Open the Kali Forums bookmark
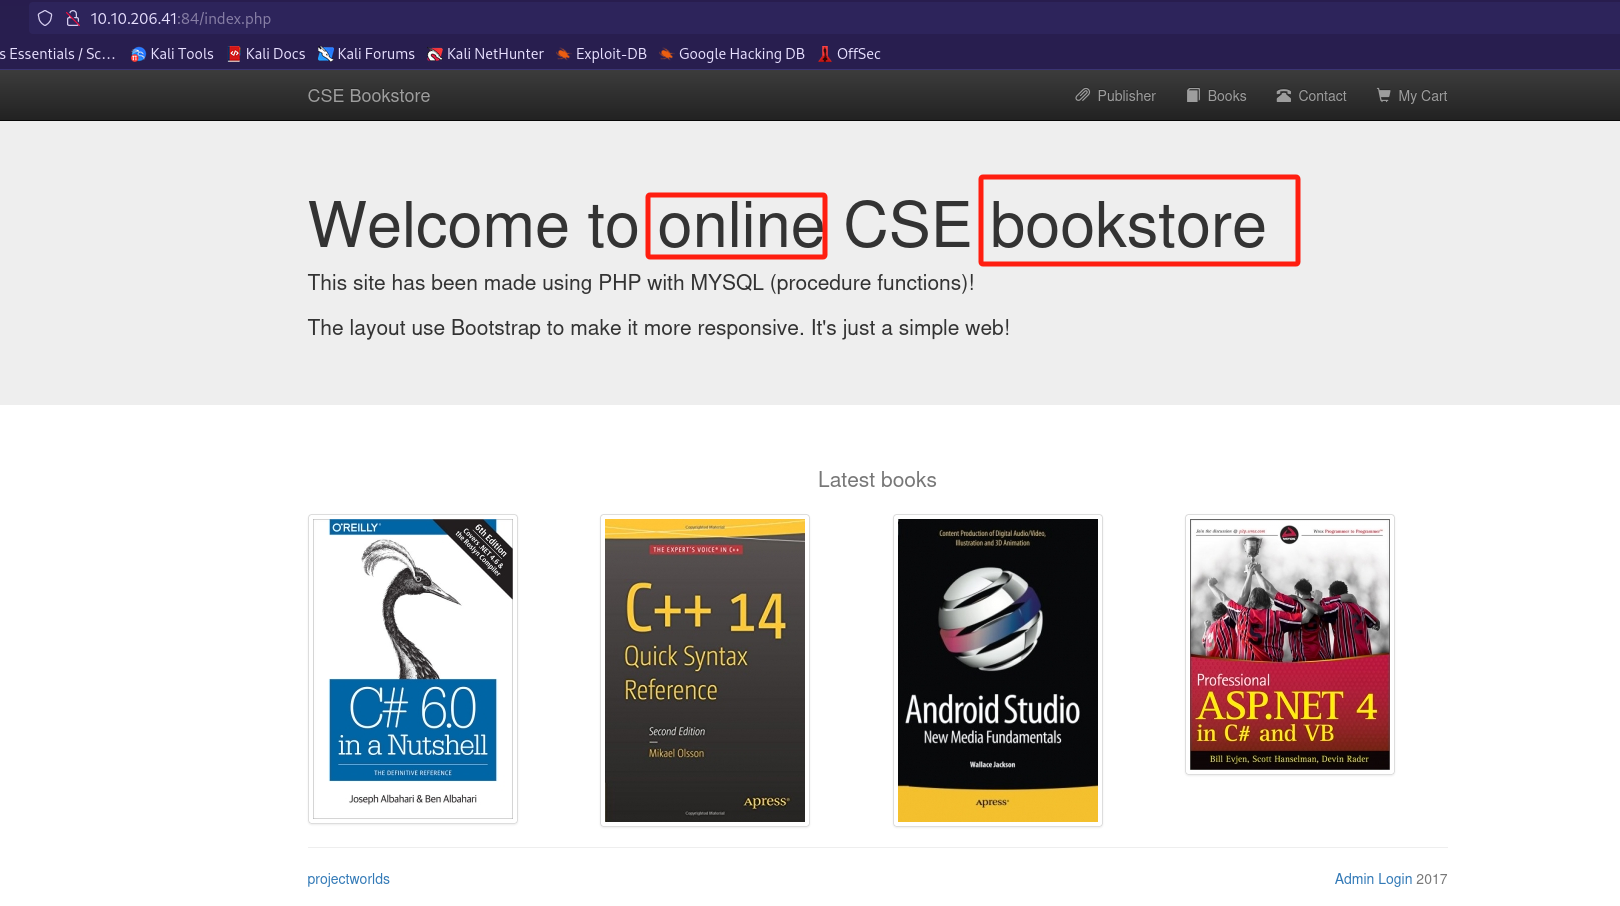The height and width of the screenshot is (906, 1620). coord(366,54)
